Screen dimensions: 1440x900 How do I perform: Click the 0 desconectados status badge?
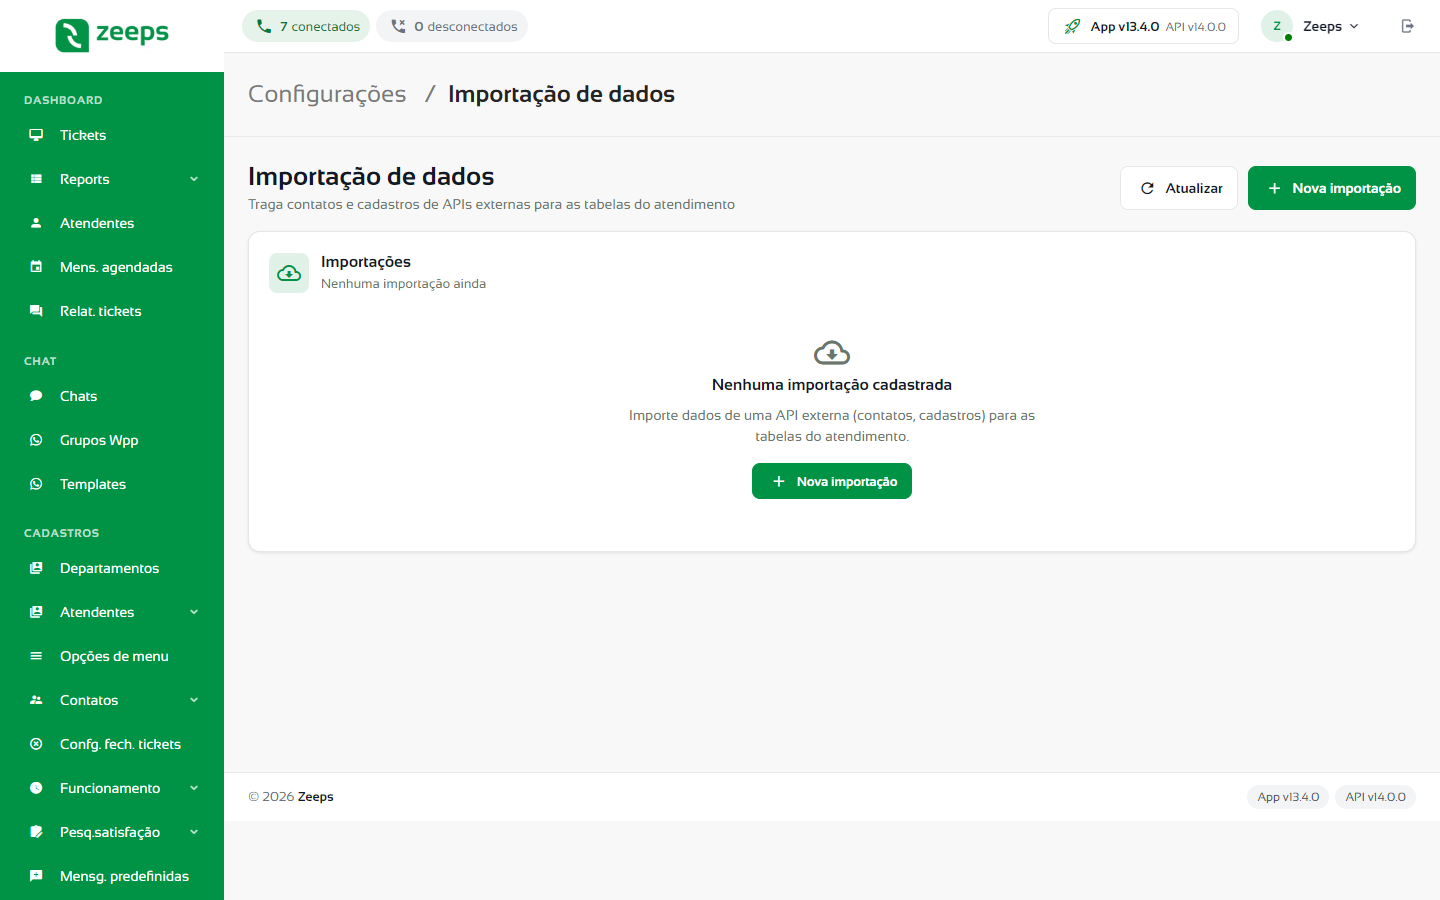(452, 26)
